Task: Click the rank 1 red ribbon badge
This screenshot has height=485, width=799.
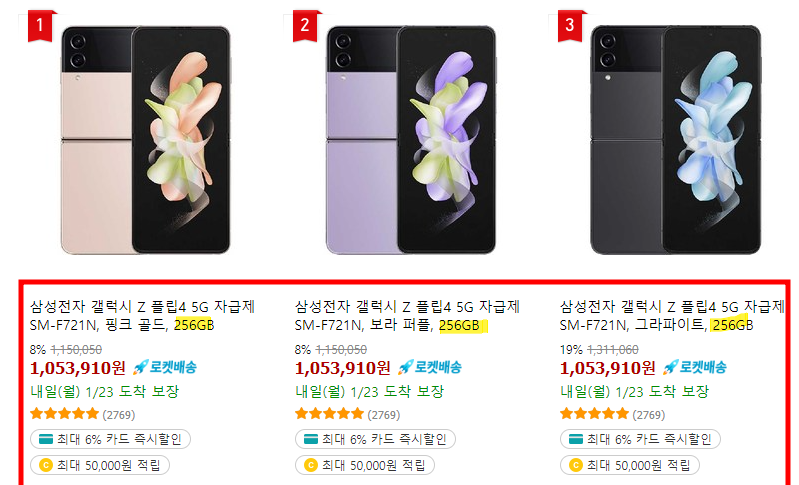Action: tap(41, 25)
